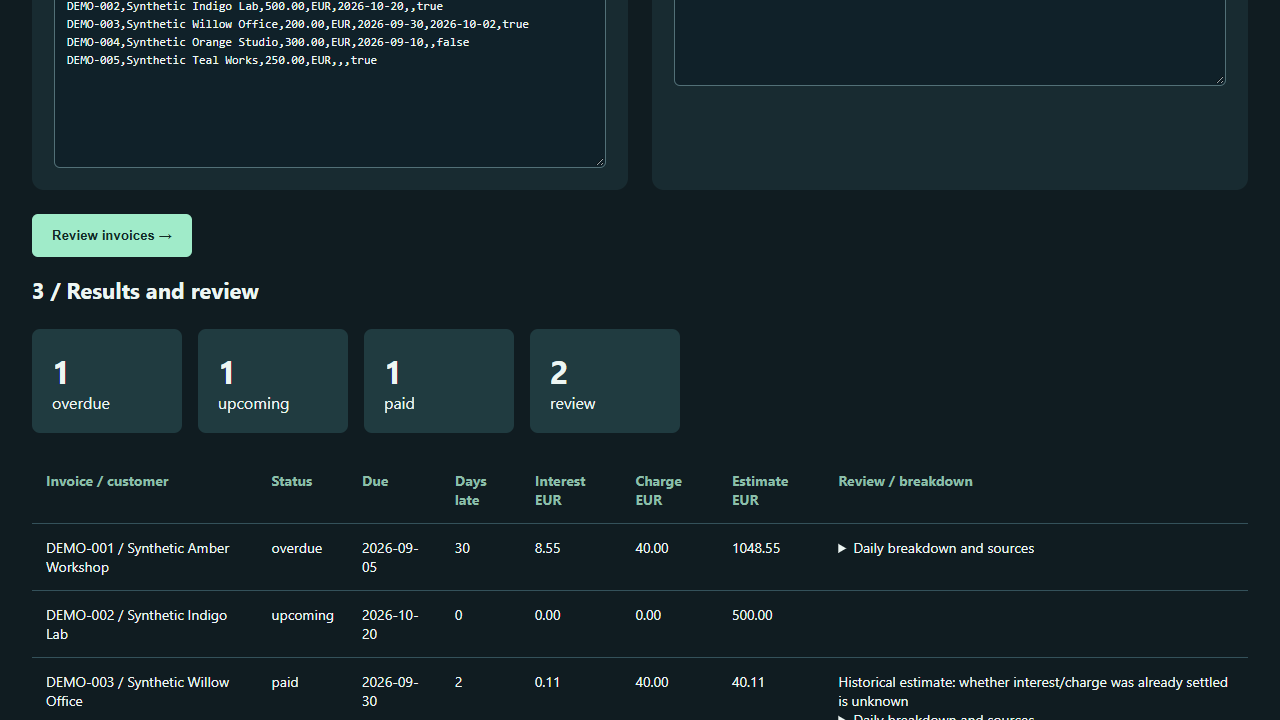Click due date "2026-09-30" in results table

point(390,691)
